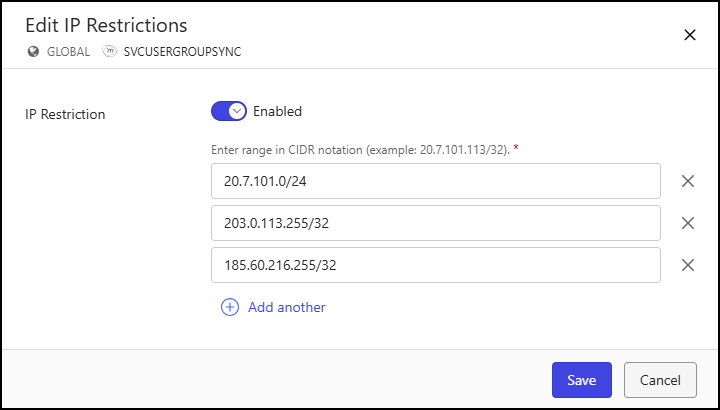This screenshot has width=720, height=410.
Task: Click the plus circle icon
Action: coord(230,307)
